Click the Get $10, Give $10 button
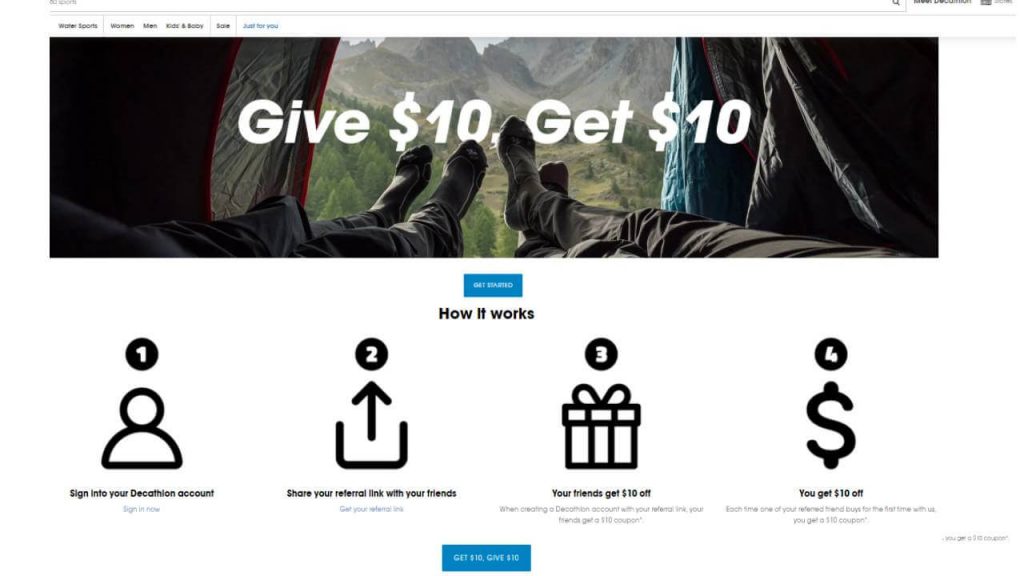Viewport: 1024px width, 576px height. click(487, 558)
